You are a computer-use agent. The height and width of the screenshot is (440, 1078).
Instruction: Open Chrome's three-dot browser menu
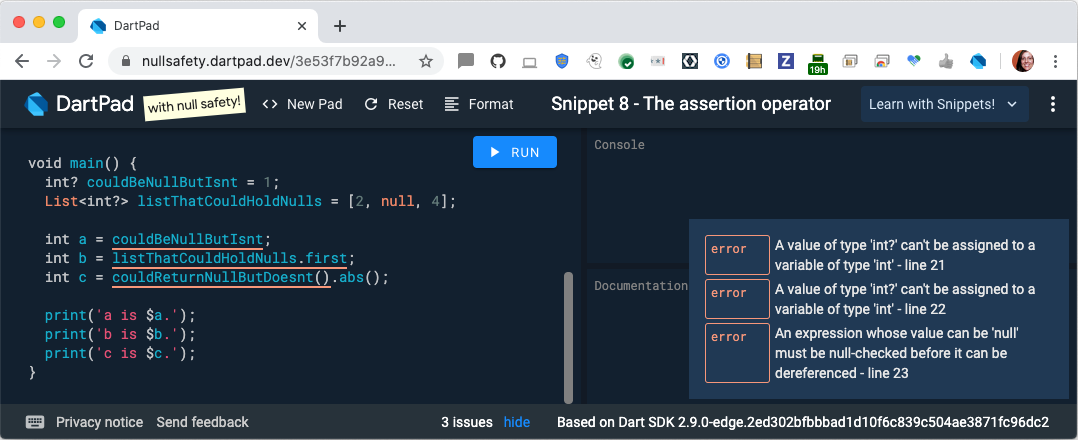[x=1056, y=61]
